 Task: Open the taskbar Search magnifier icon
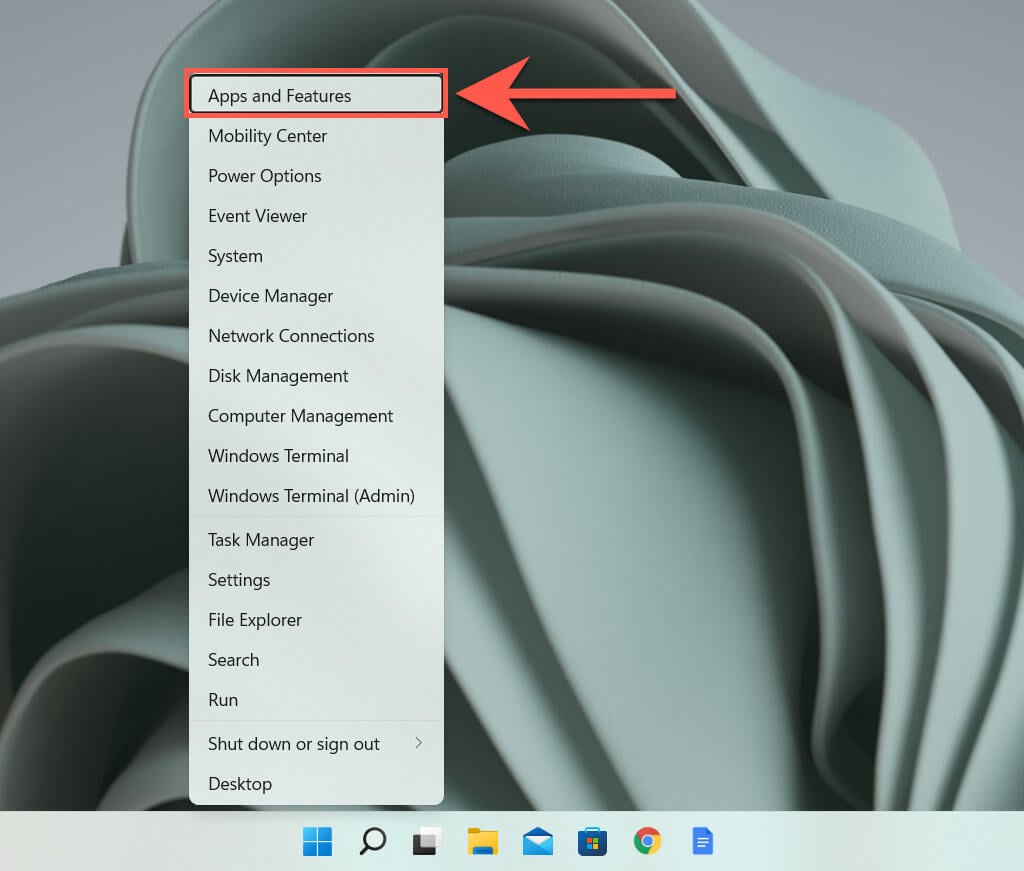point(373,842)
